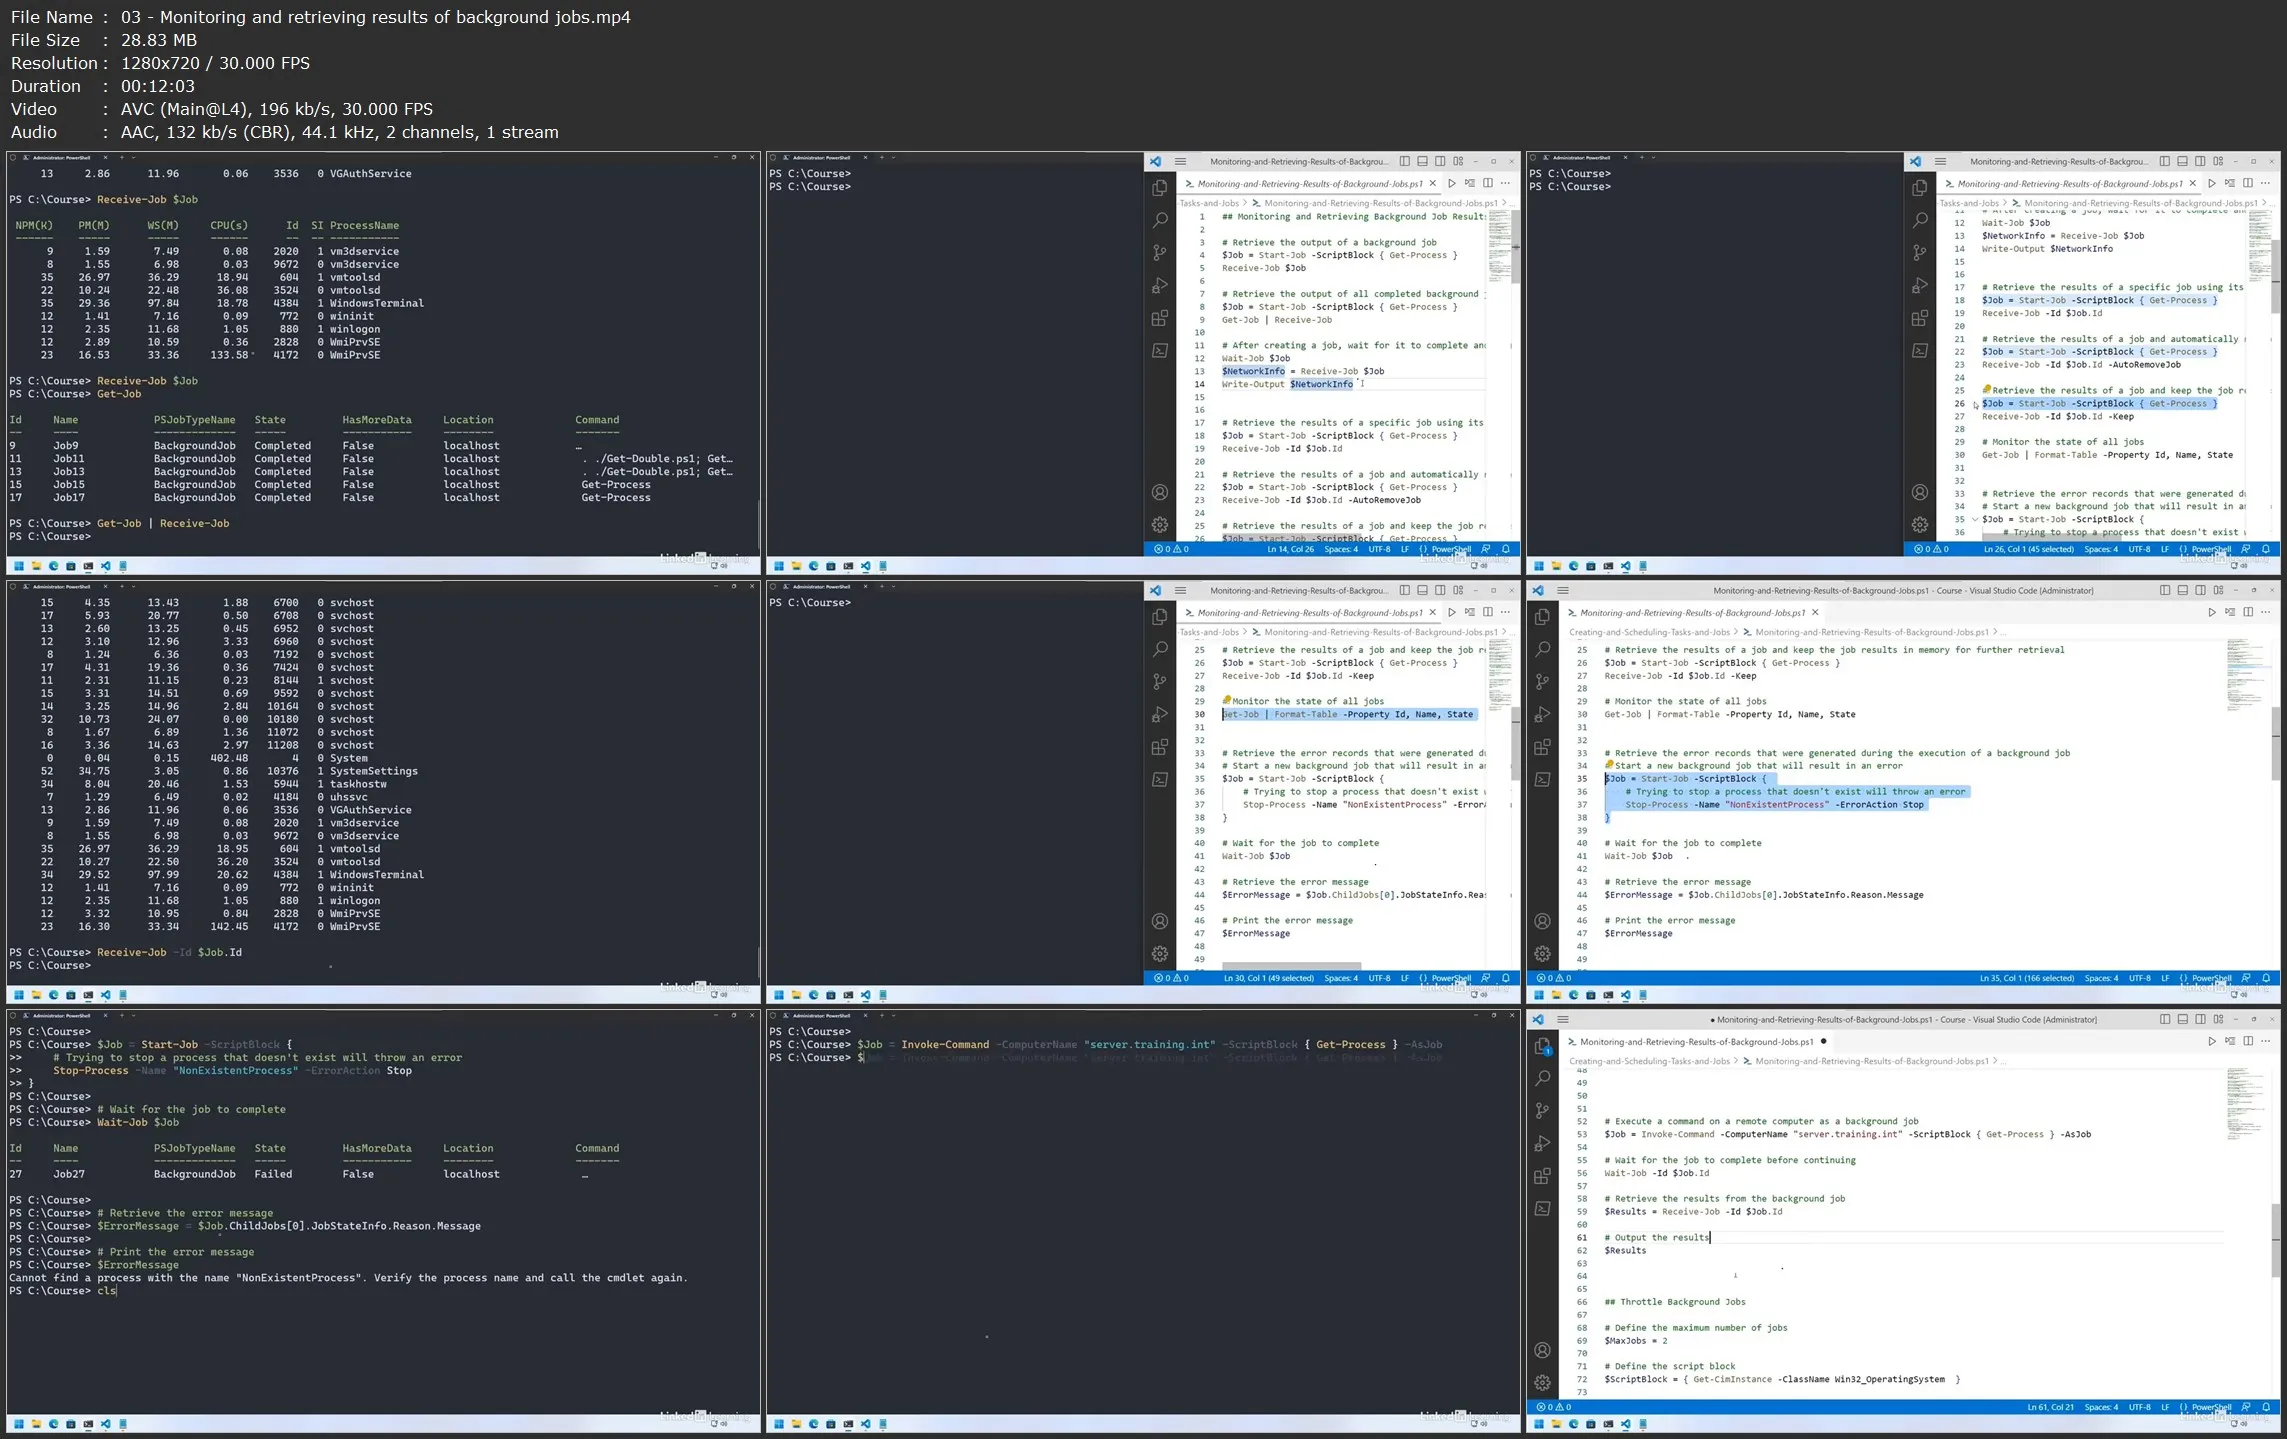Open Edge from taskbar under the cls terminal
The image size is (2287, 1439).
coord(53,1423)
